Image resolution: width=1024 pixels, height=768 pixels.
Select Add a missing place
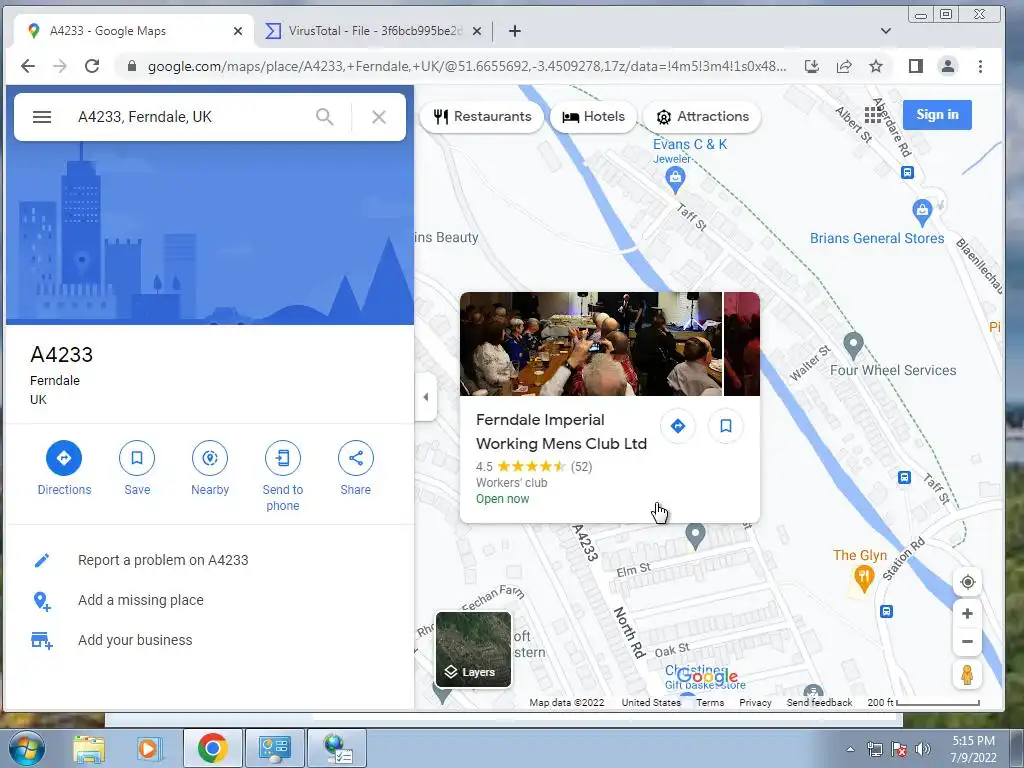click(x=140, y=600)
